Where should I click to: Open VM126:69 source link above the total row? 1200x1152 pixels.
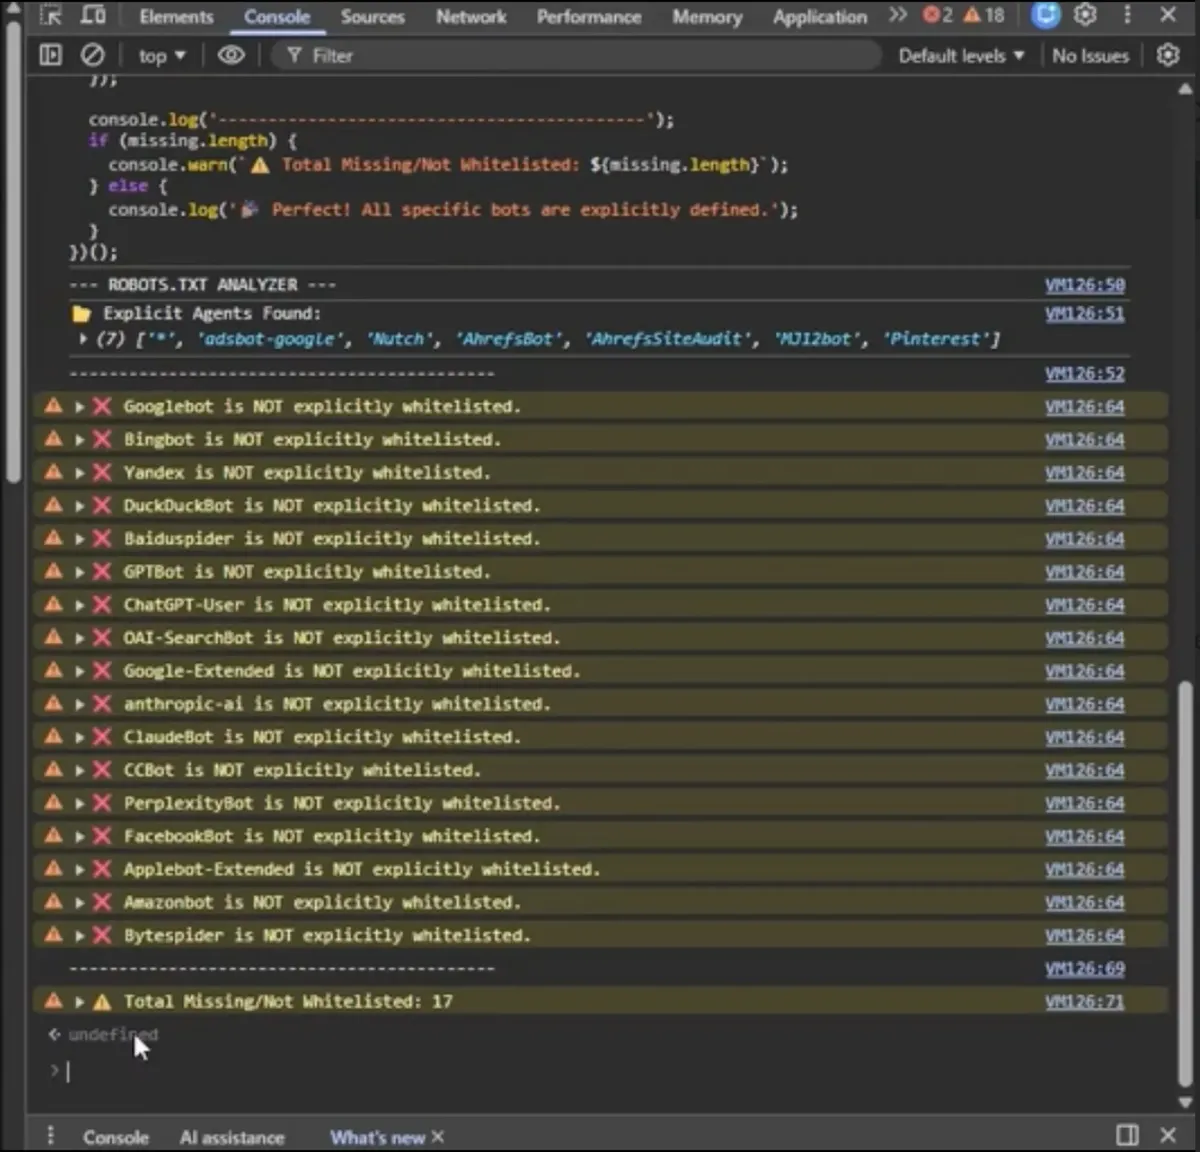pyautogui.click(x=1085, y=968)
